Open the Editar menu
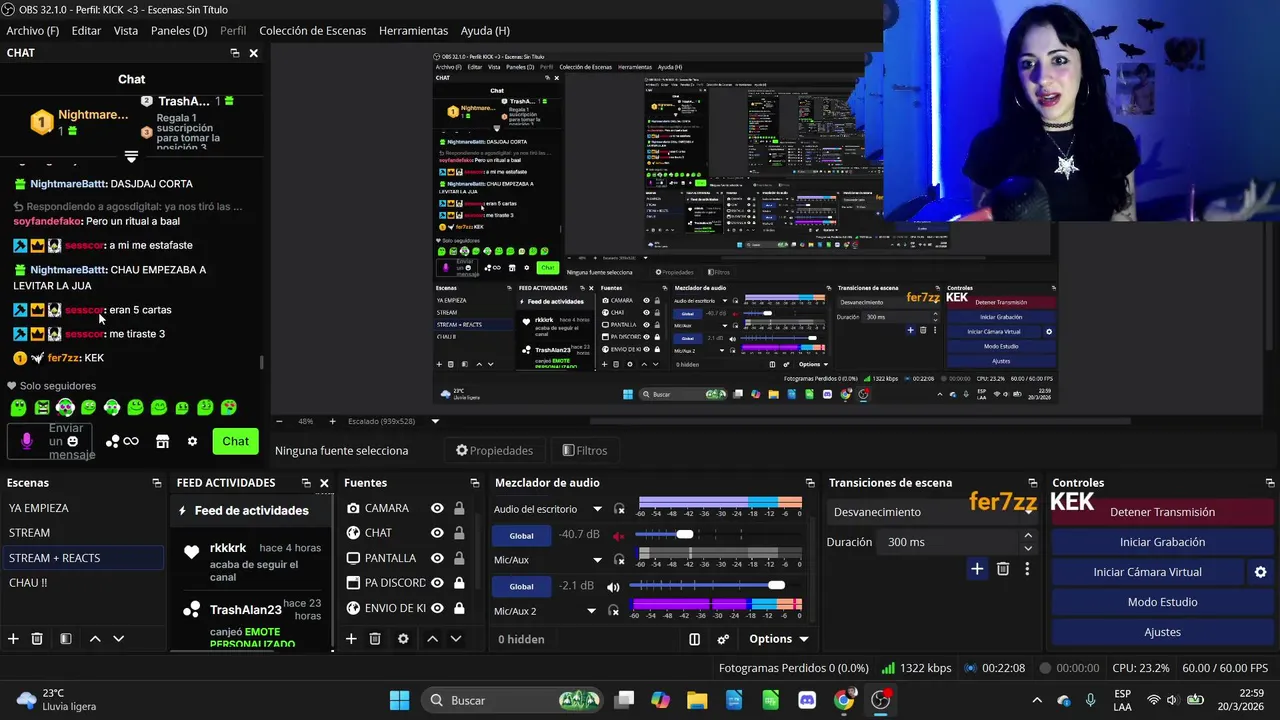 click(86, 31)
